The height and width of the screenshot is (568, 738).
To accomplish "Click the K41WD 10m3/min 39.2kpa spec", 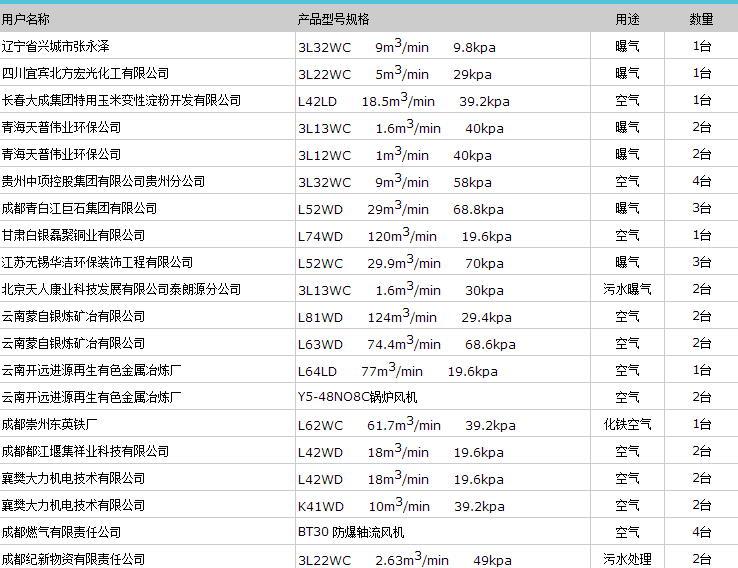I will click(x=401, y=505).
